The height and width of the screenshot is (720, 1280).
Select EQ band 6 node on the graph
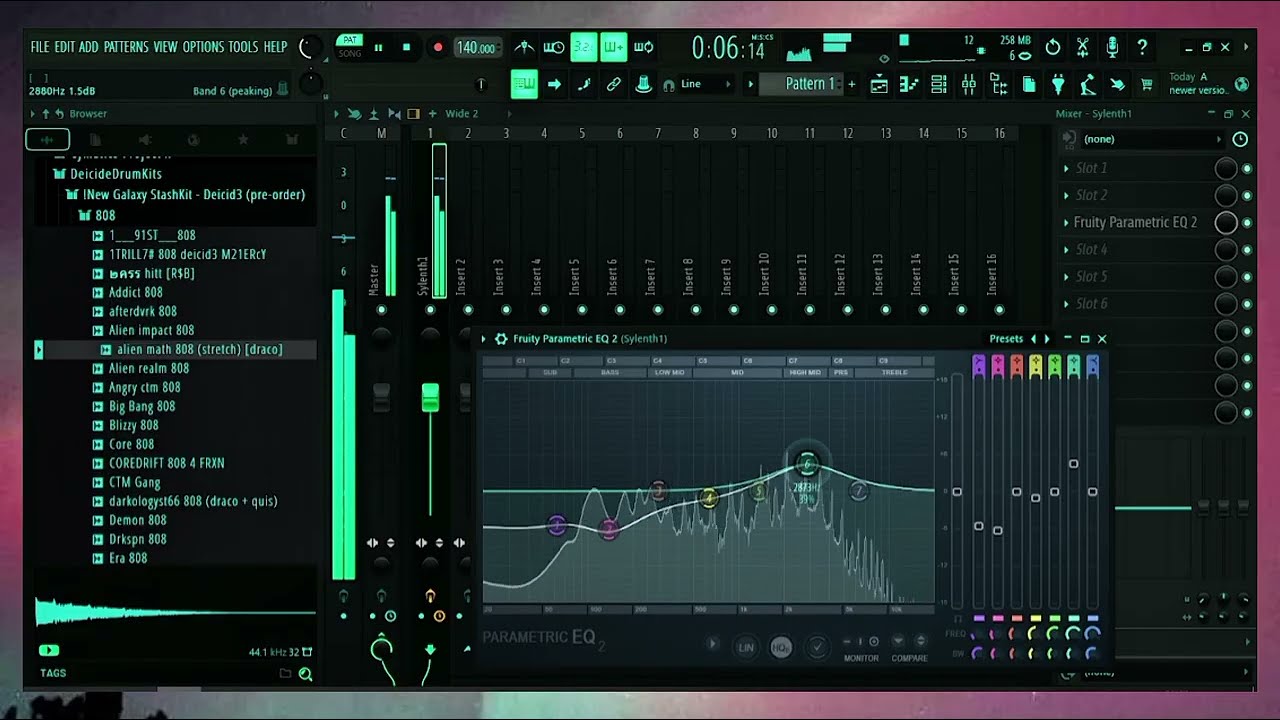click(x=807, y=464)
